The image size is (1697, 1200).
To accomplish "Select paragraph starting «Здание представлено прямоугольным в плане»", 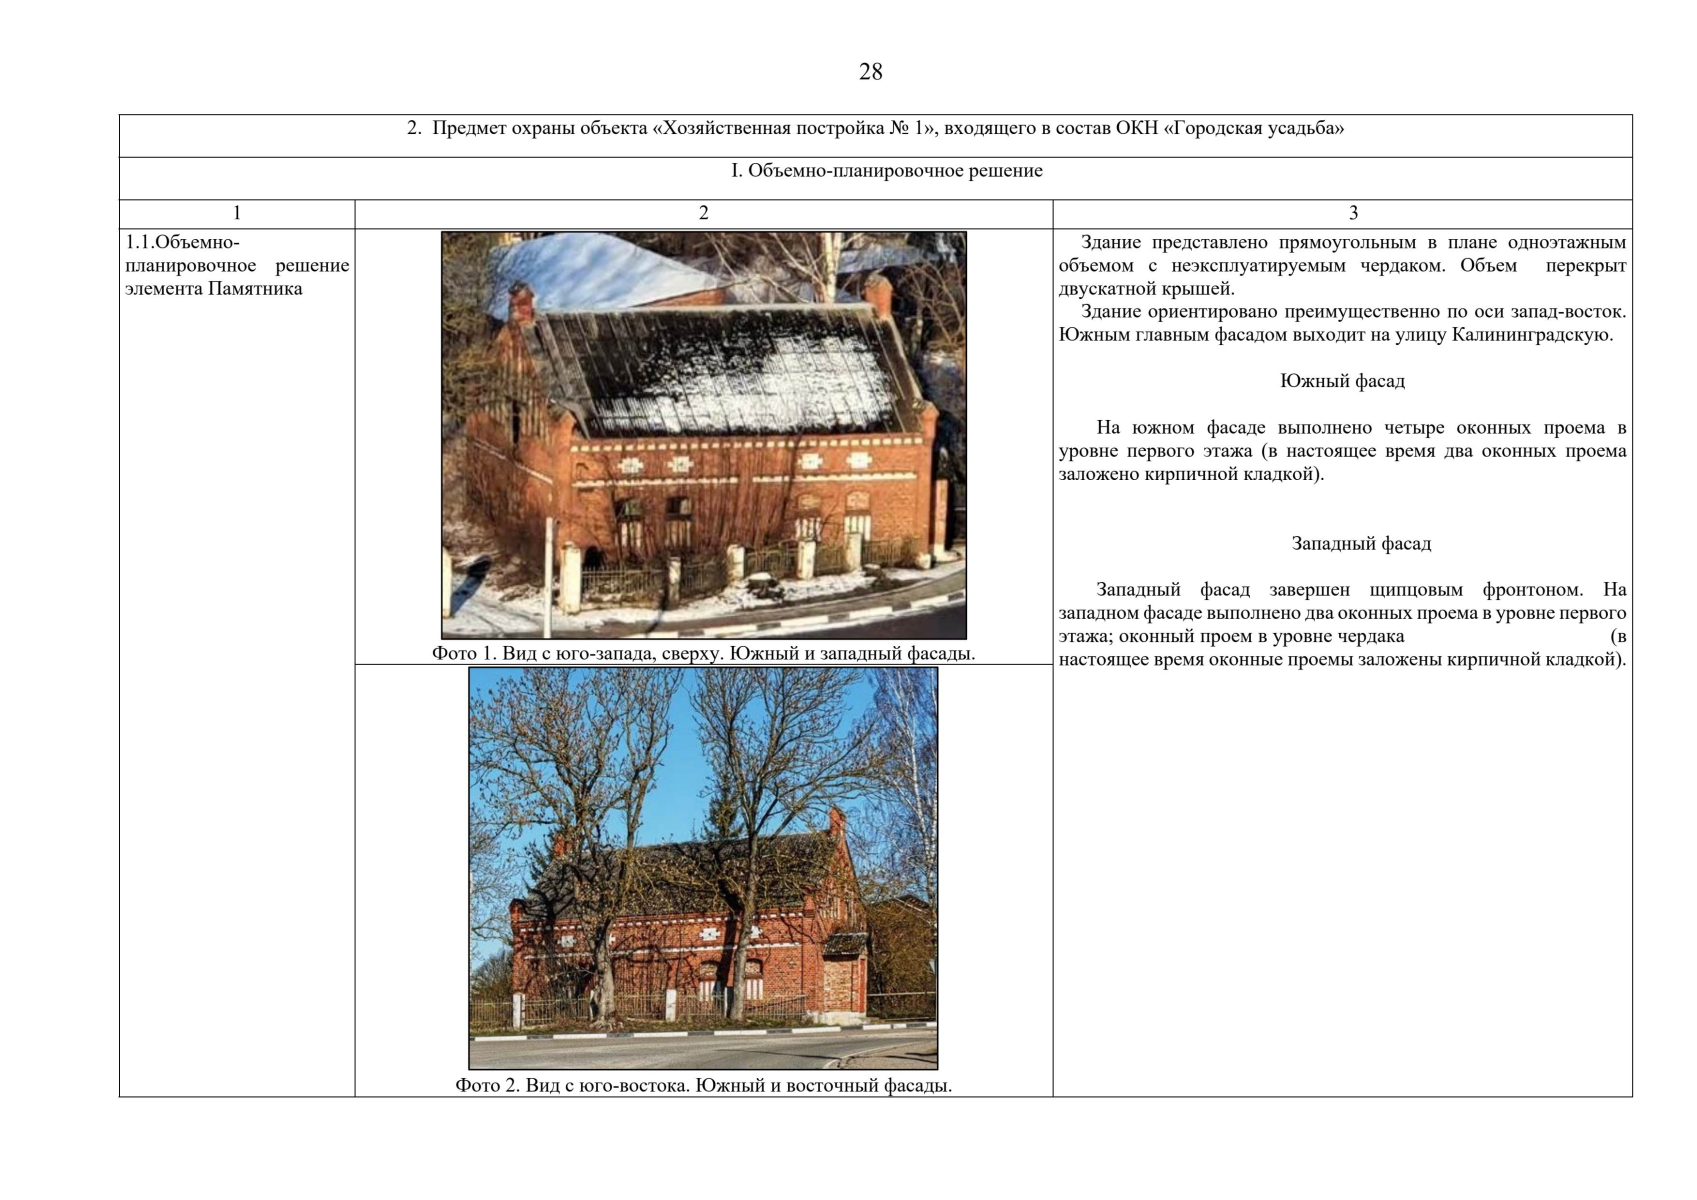I will point(1343,265).
